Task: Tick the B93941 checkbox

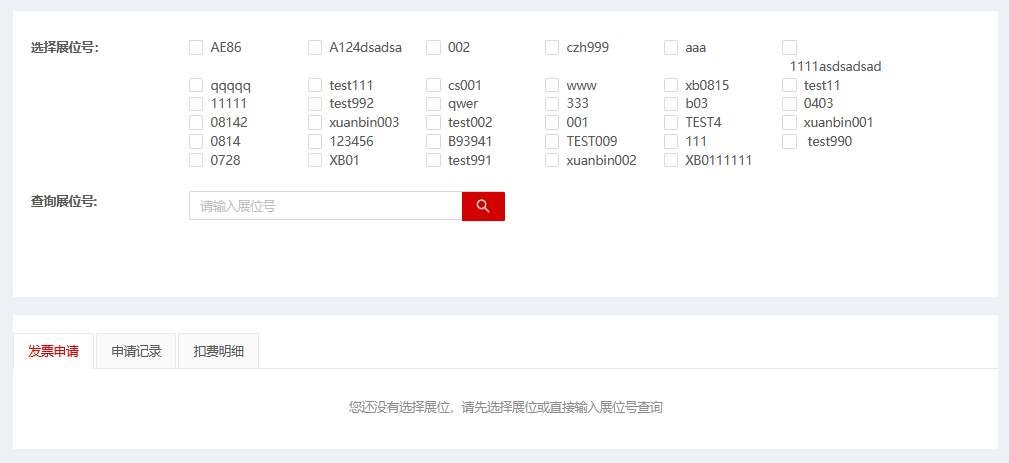Action: [x=434, y=141]
